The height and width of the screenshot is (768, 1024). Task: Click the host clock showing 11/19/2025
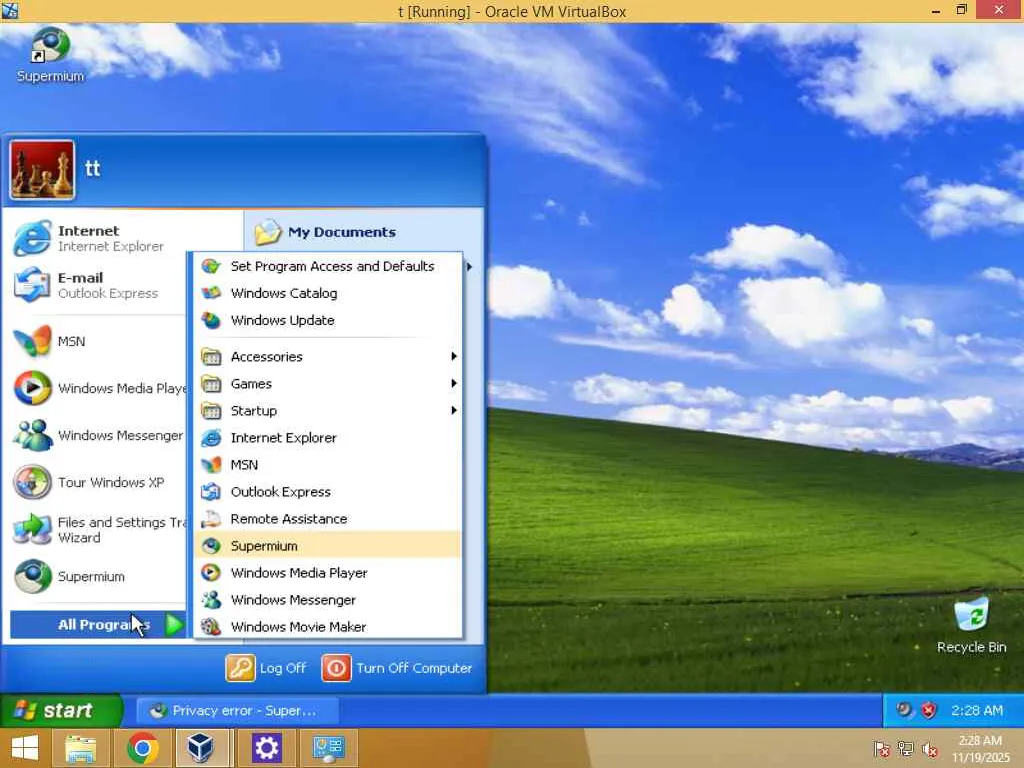(981, 748)
